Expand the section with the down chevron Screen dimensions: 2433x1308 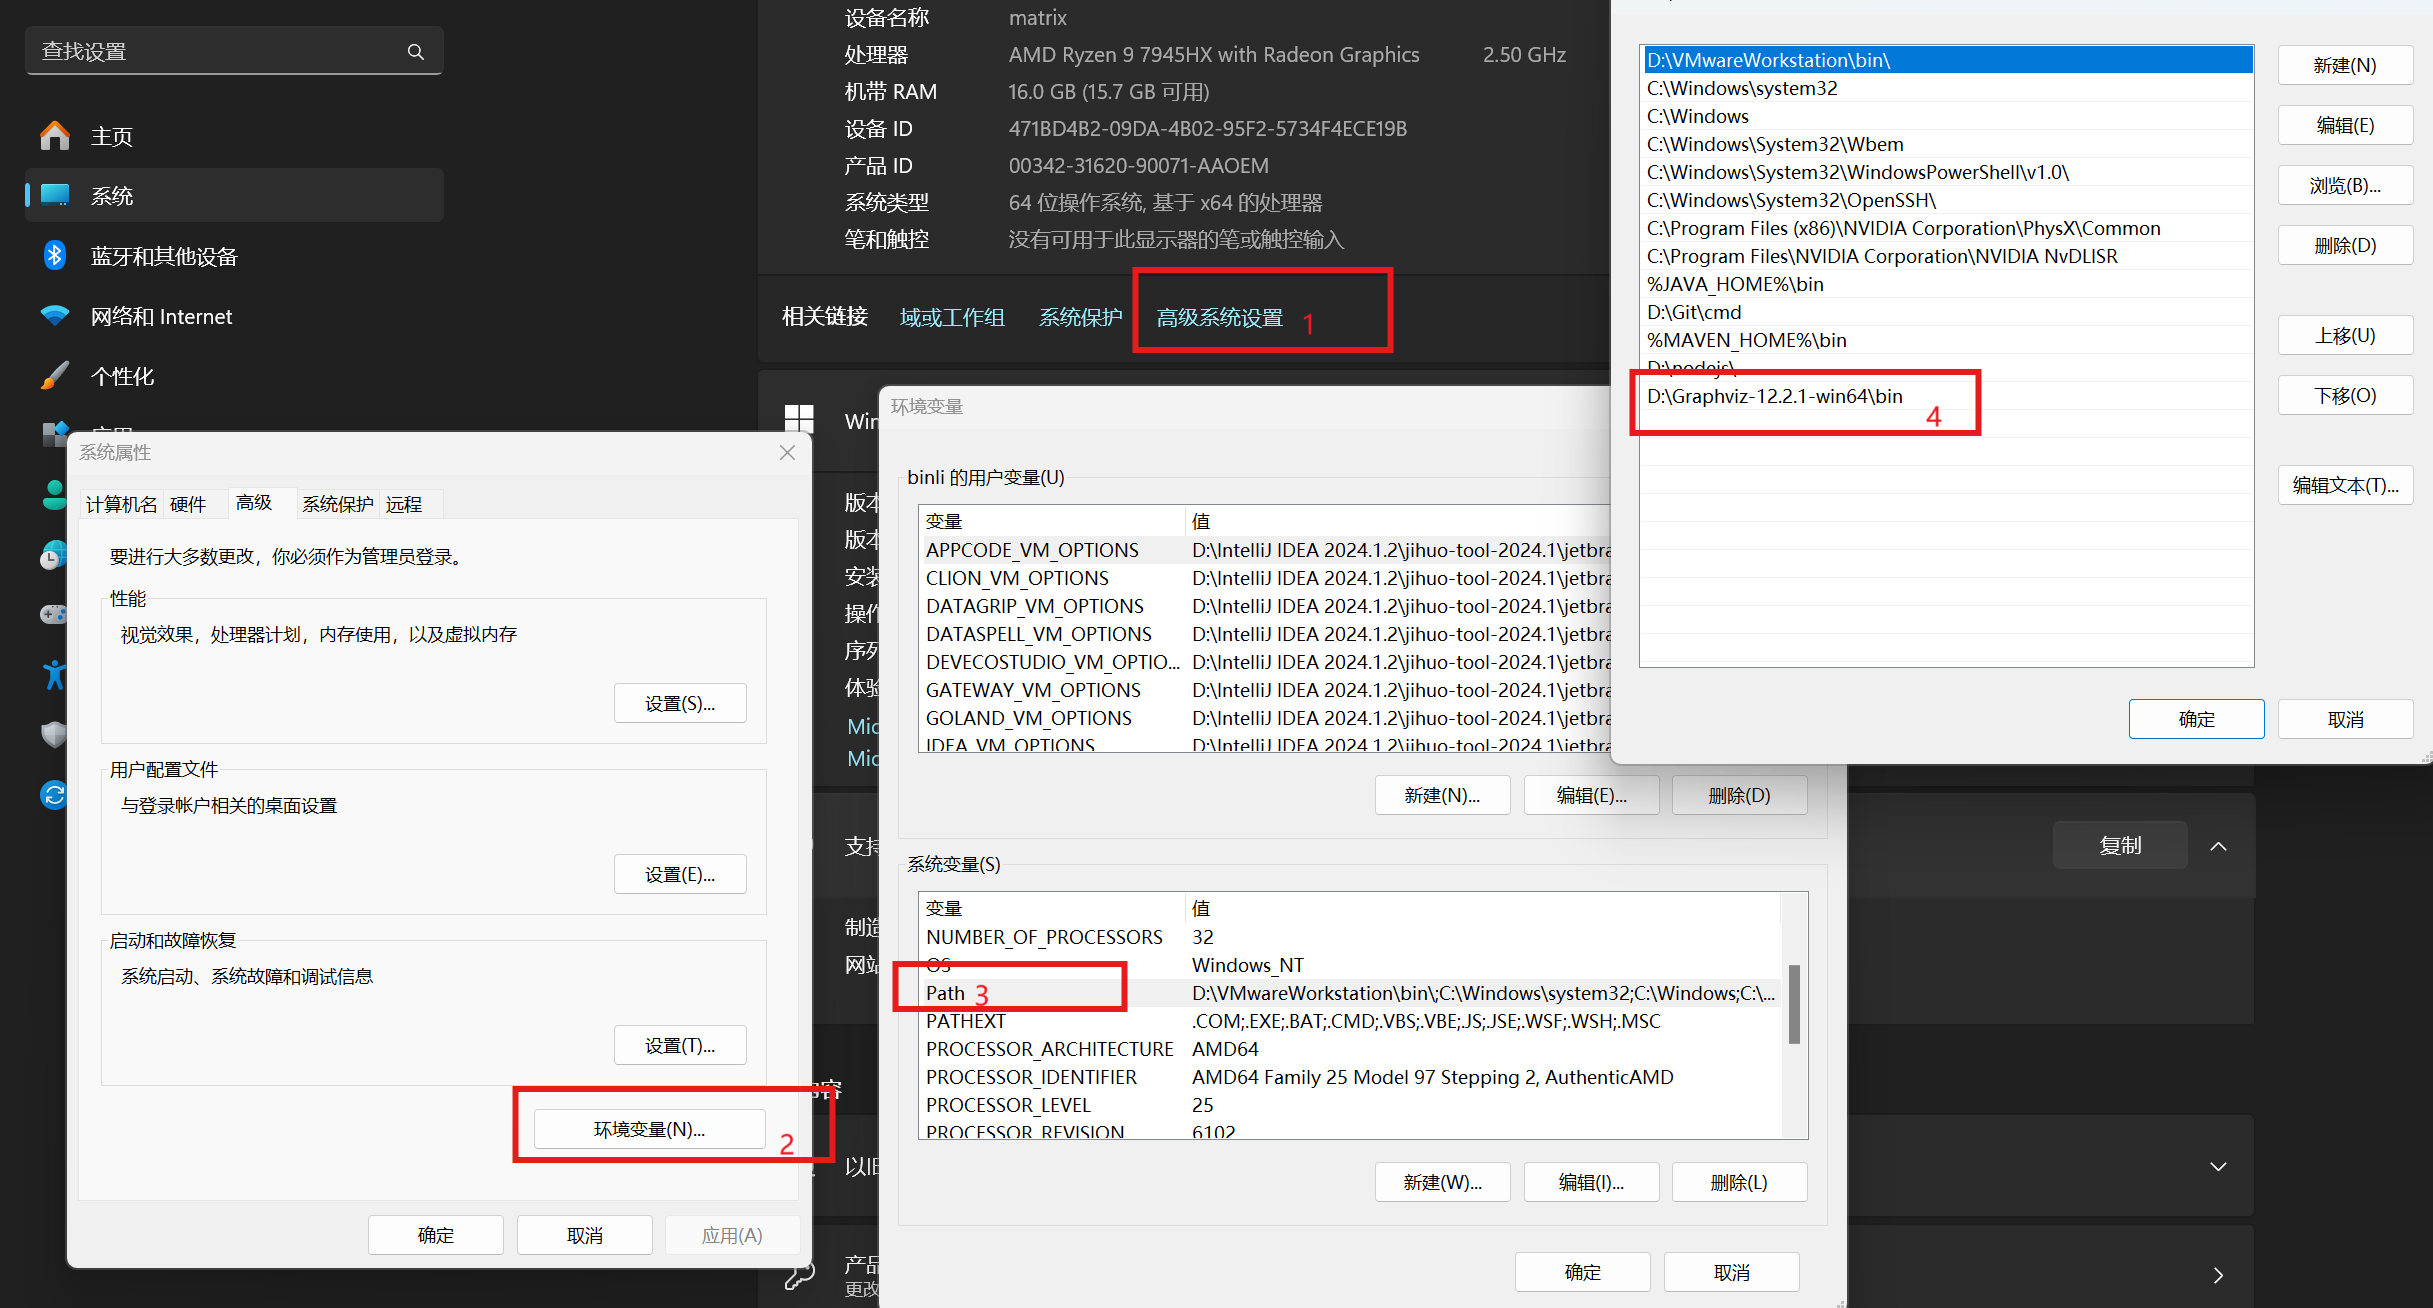coord(2218,1166)
